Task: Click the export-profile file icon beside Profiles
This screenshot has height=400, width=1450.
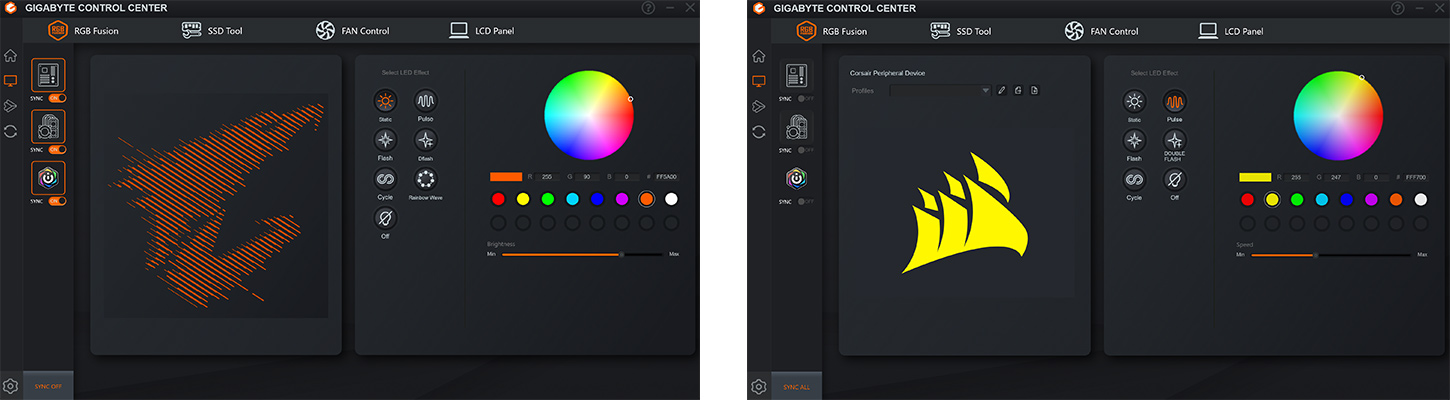Action: (1035, 90)
